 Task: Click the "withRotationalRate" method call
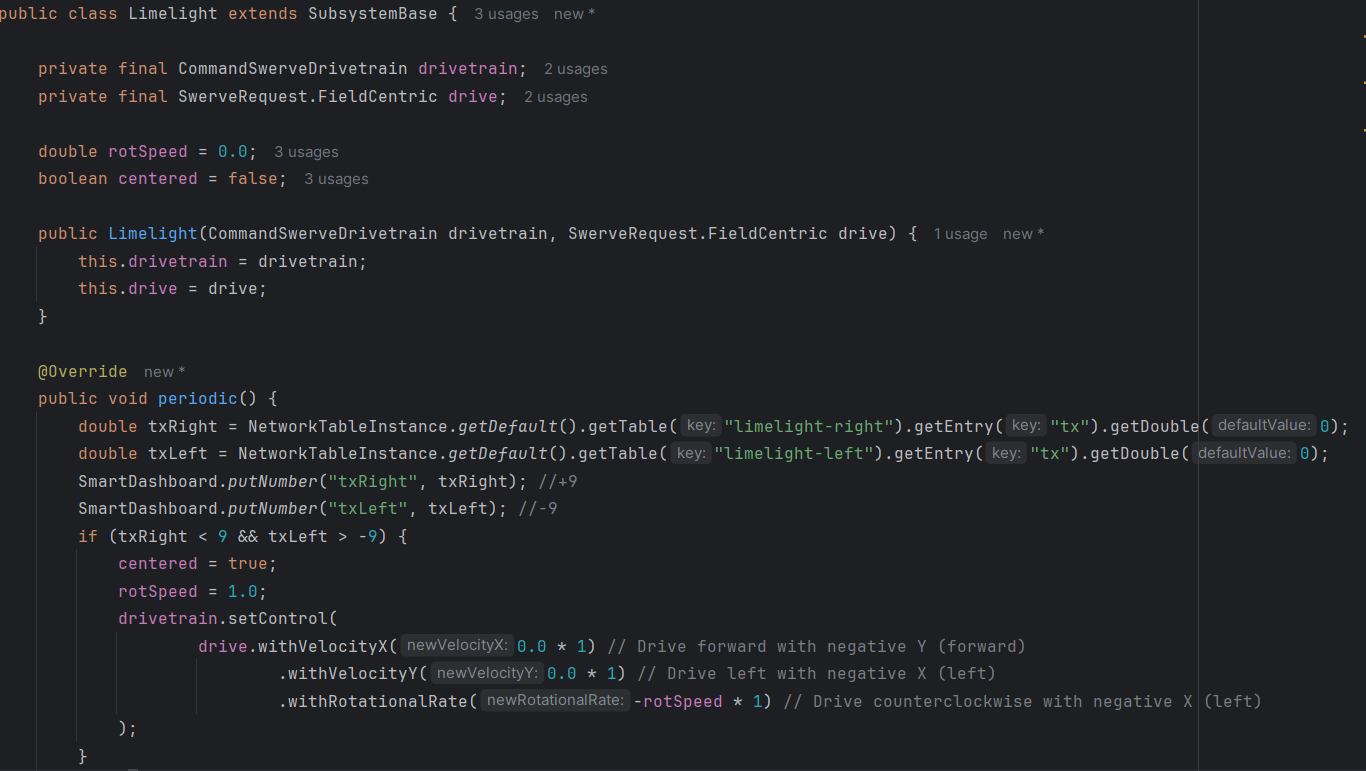[x=378, y=701]
